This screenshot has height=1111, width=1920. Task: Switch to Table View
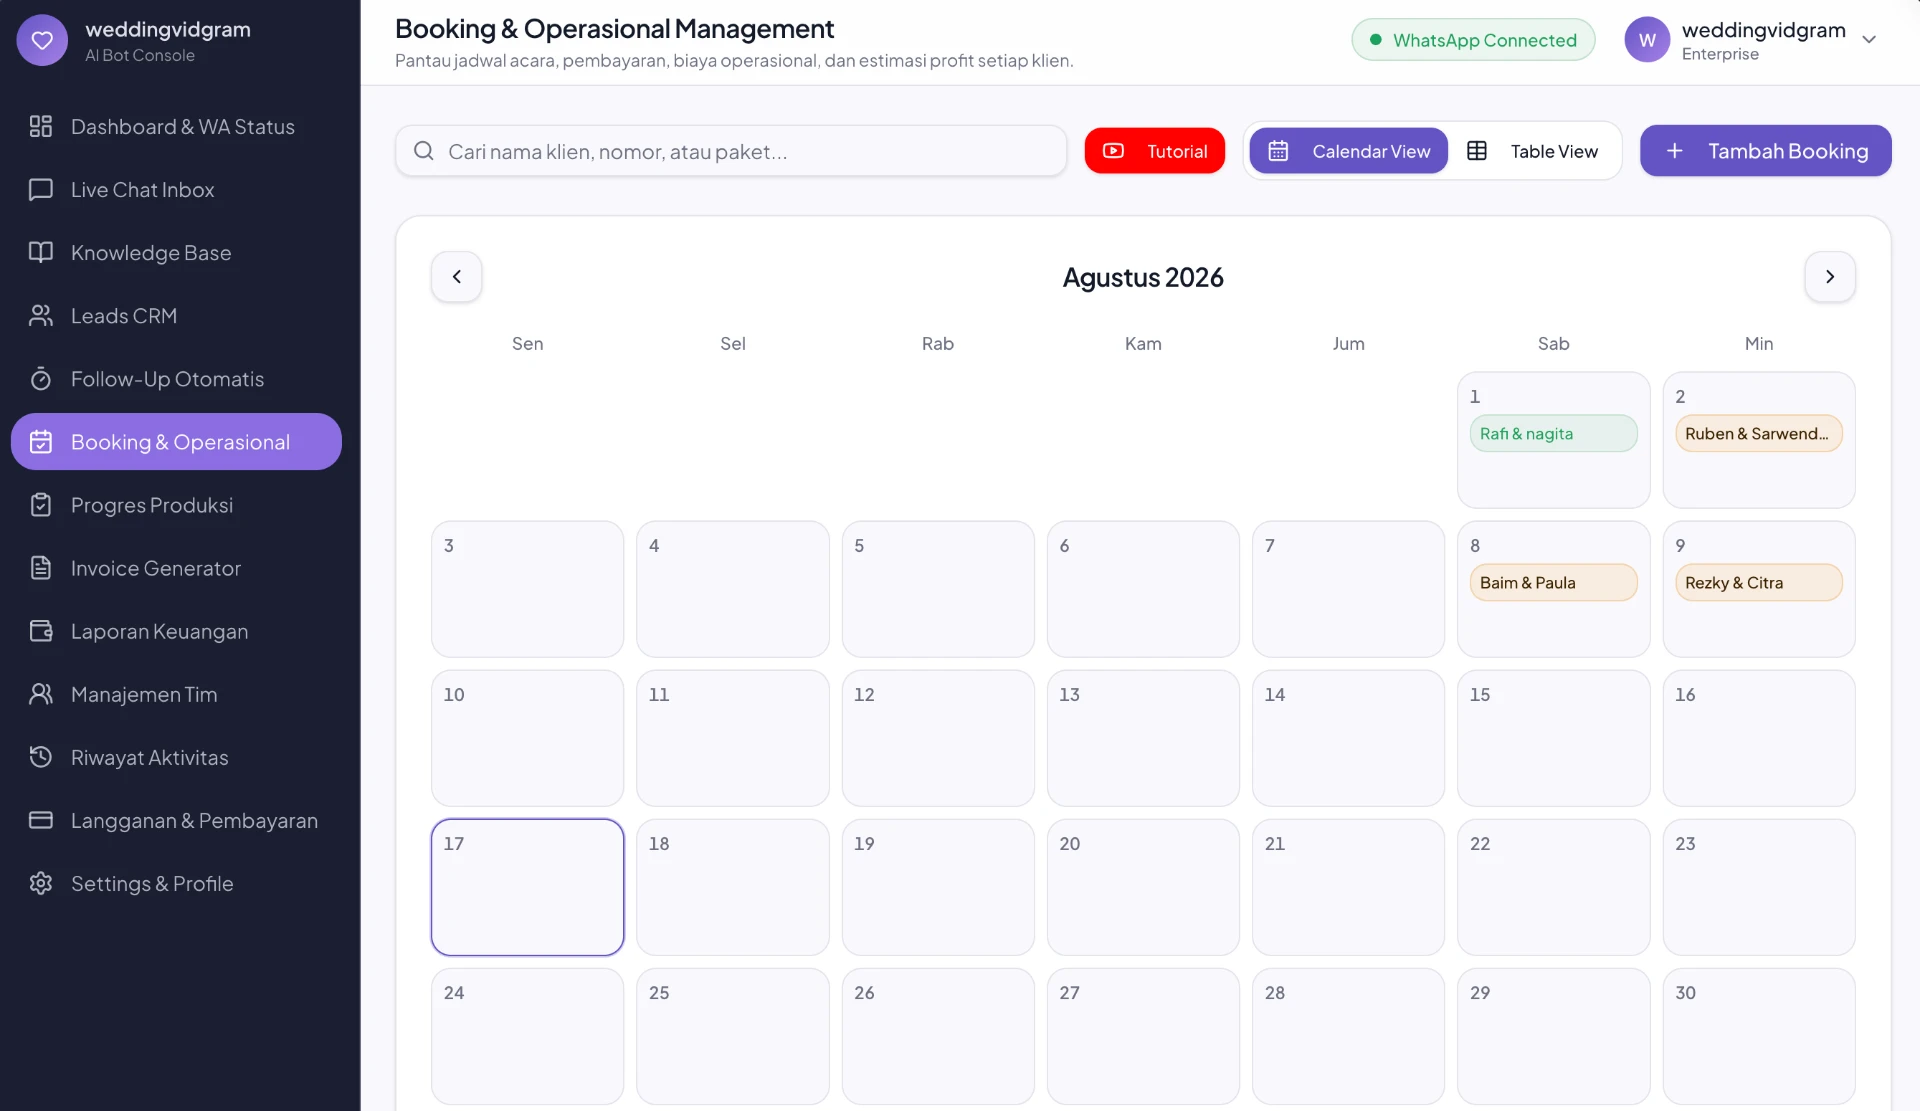1533,150
